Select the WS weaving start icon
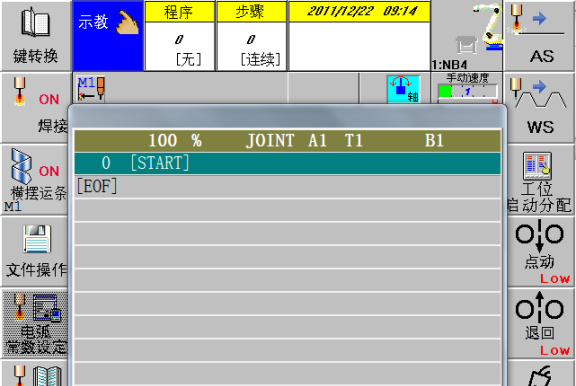This screenshot has width=576, height=386. (x=539, y=107)
